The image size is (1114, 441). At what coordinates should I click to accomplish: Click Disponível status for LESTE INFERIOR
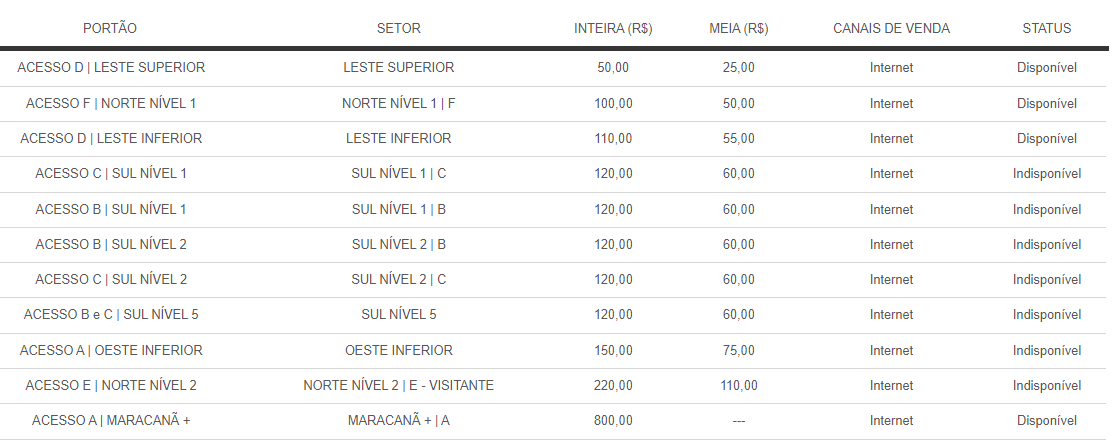[x=1047, y=138]
